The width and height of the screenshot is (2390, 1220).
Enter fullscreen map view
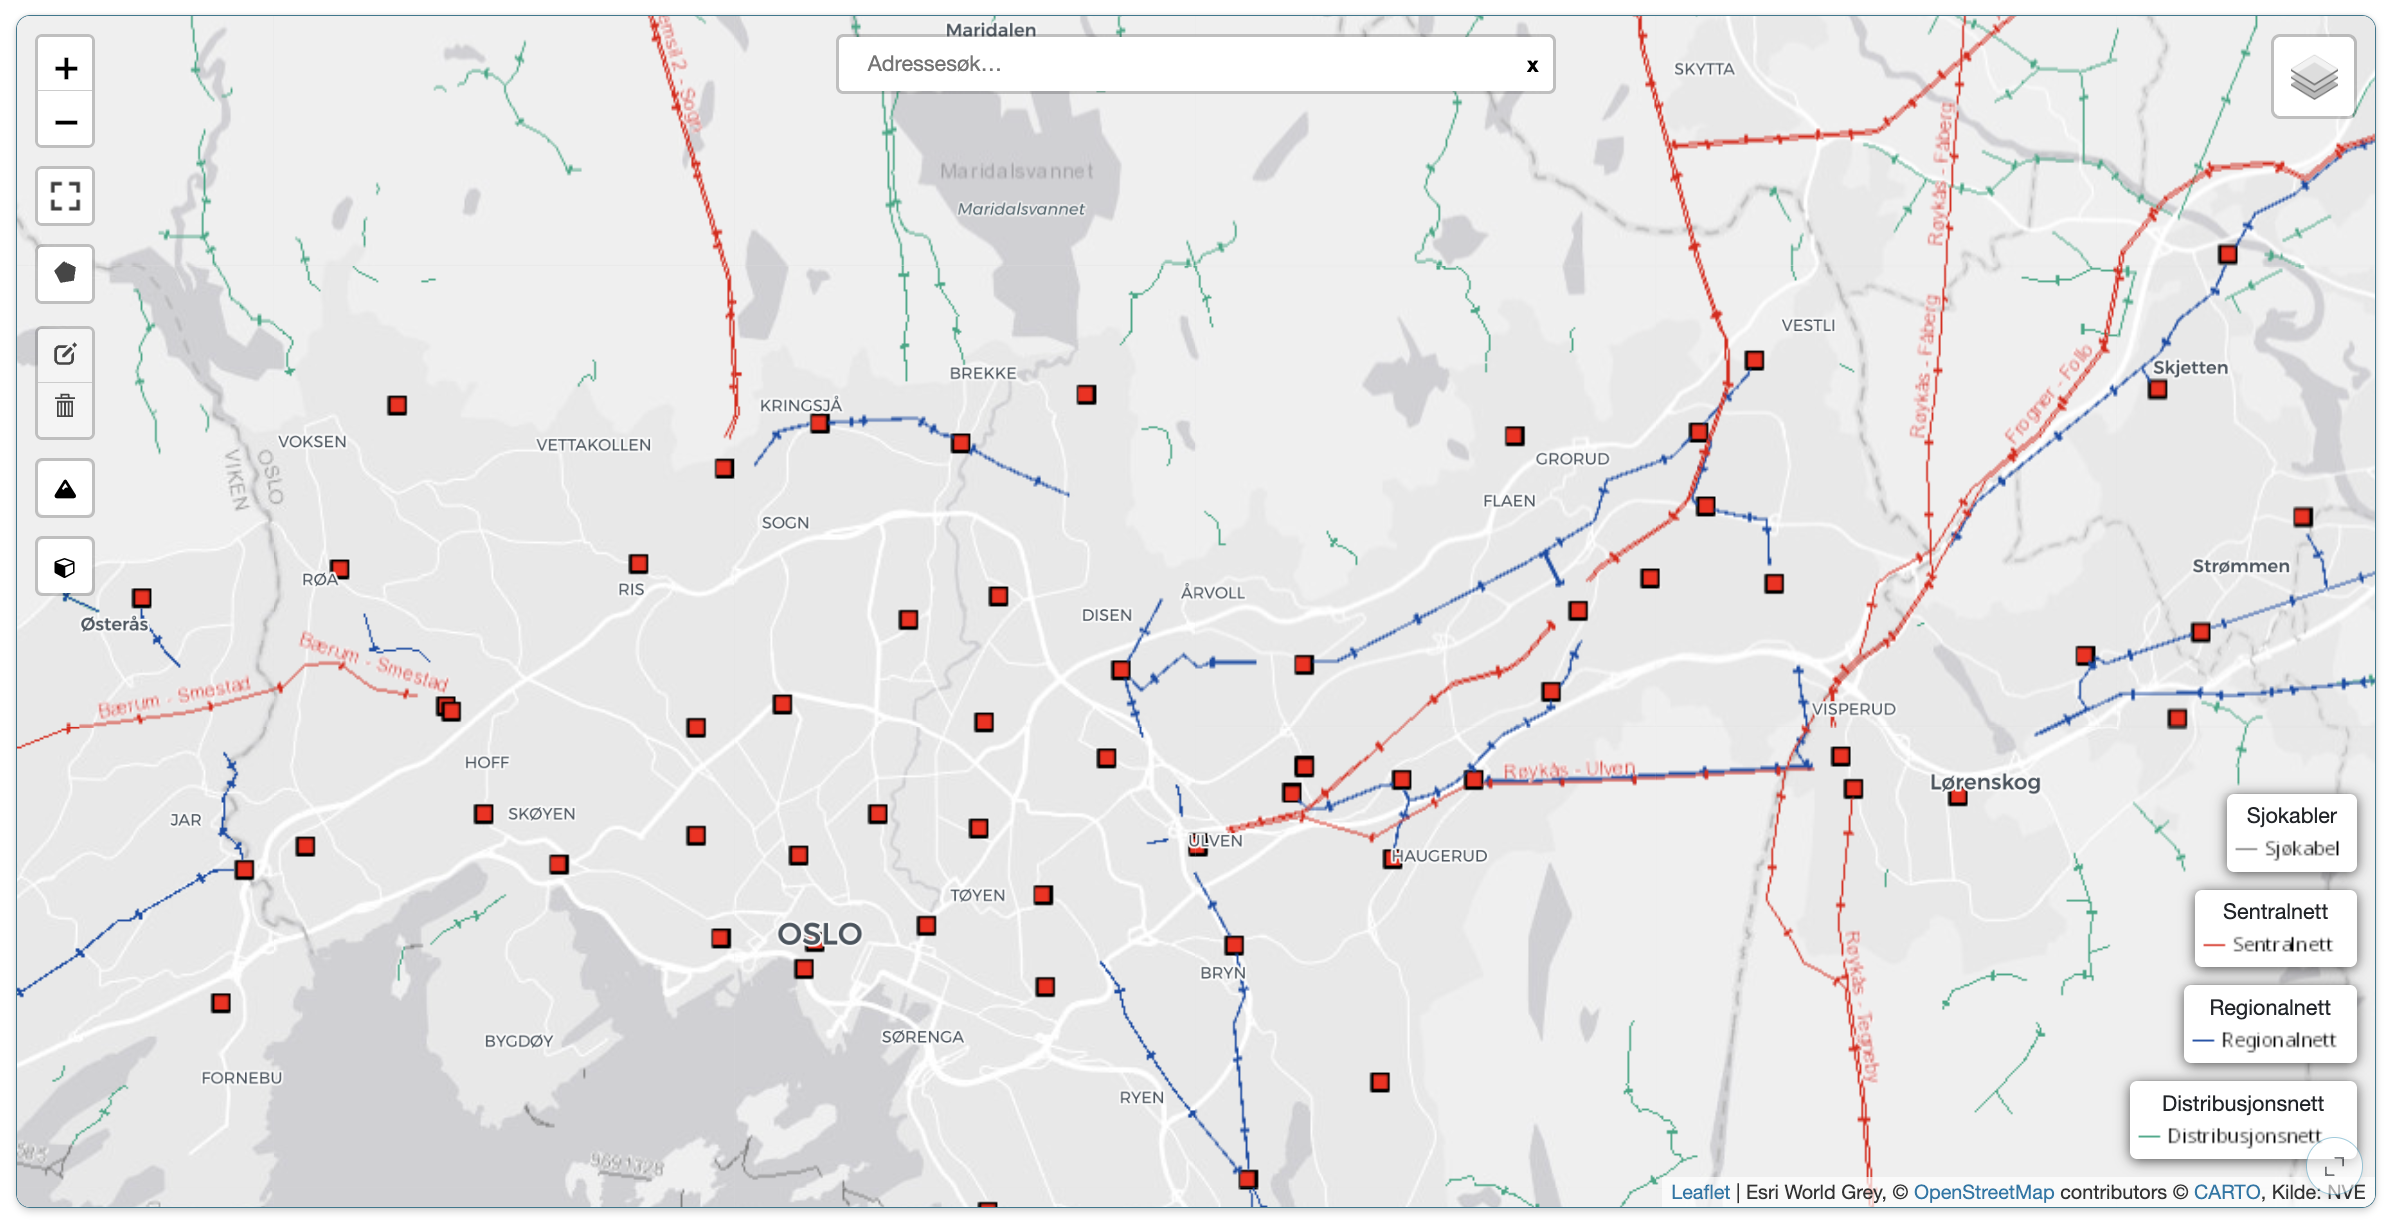(66, 196)
